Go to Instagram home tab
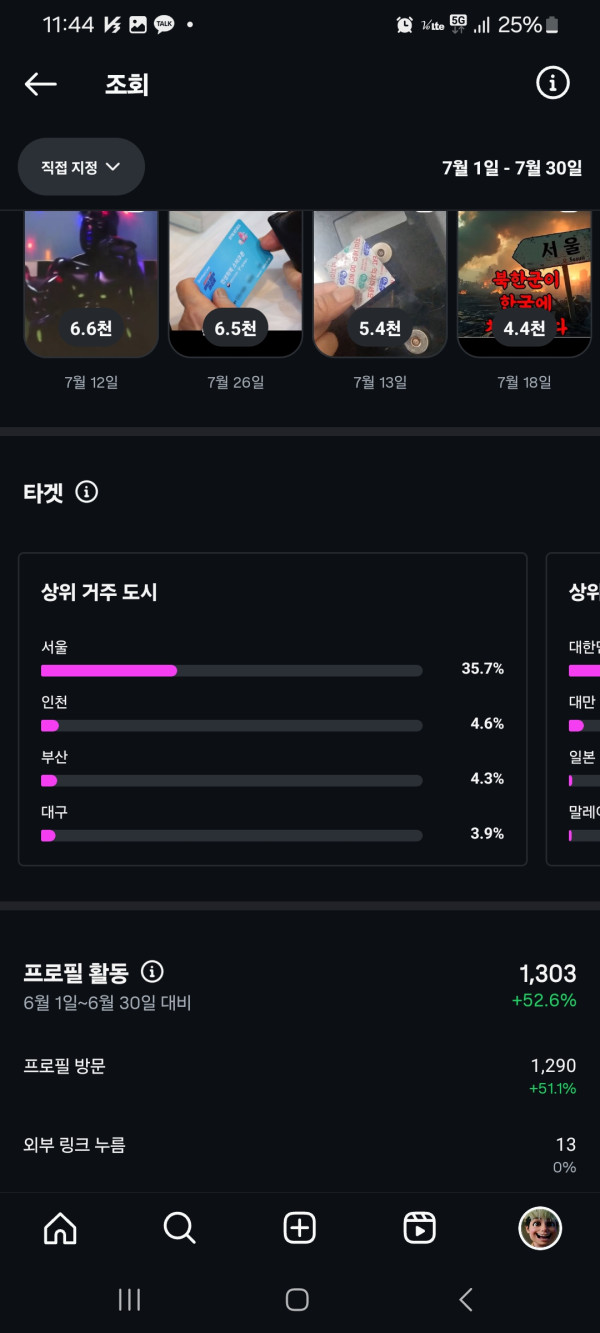Screen dimensions: 600x1333 coord(60,1227)
